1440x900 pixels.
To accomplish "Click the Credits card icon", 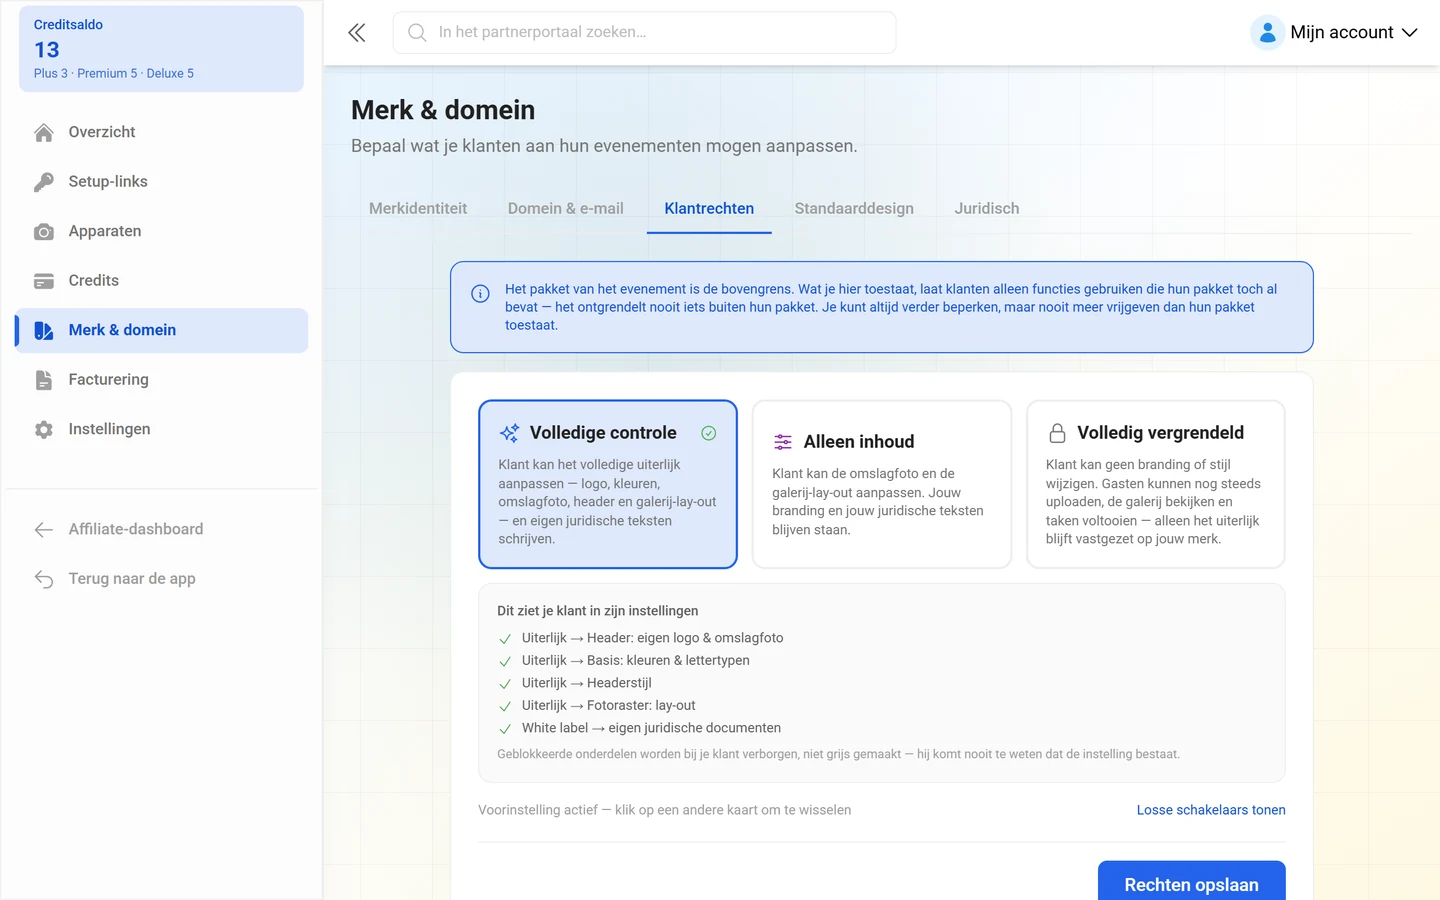I will pos(44,281).
